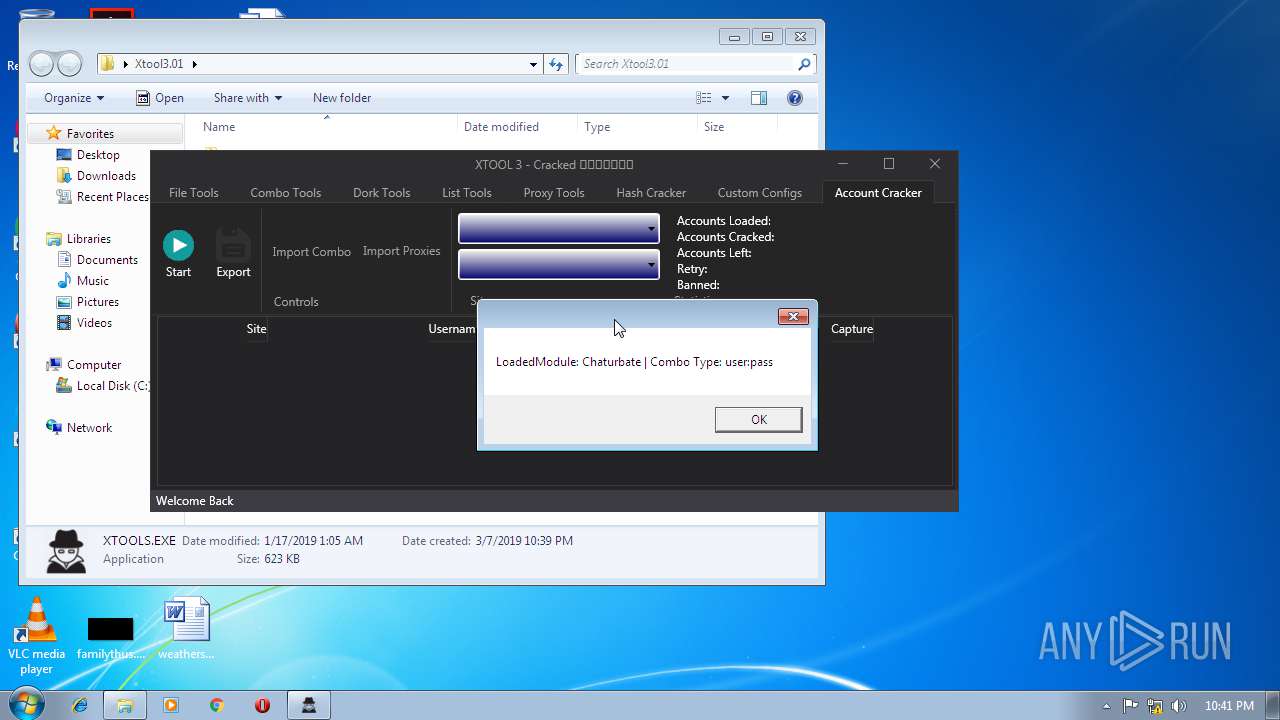Click the Action Center flag tray icon
This screenshot has height=720, width=1280.
point(1131,705)
